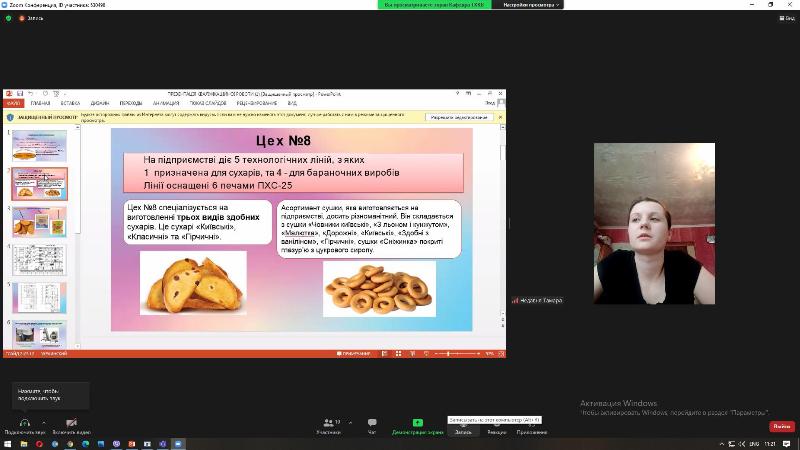This screenshot has width=800, height=450.
Task: Click the crackers image on the slide
Action: (x=193, y=283)
